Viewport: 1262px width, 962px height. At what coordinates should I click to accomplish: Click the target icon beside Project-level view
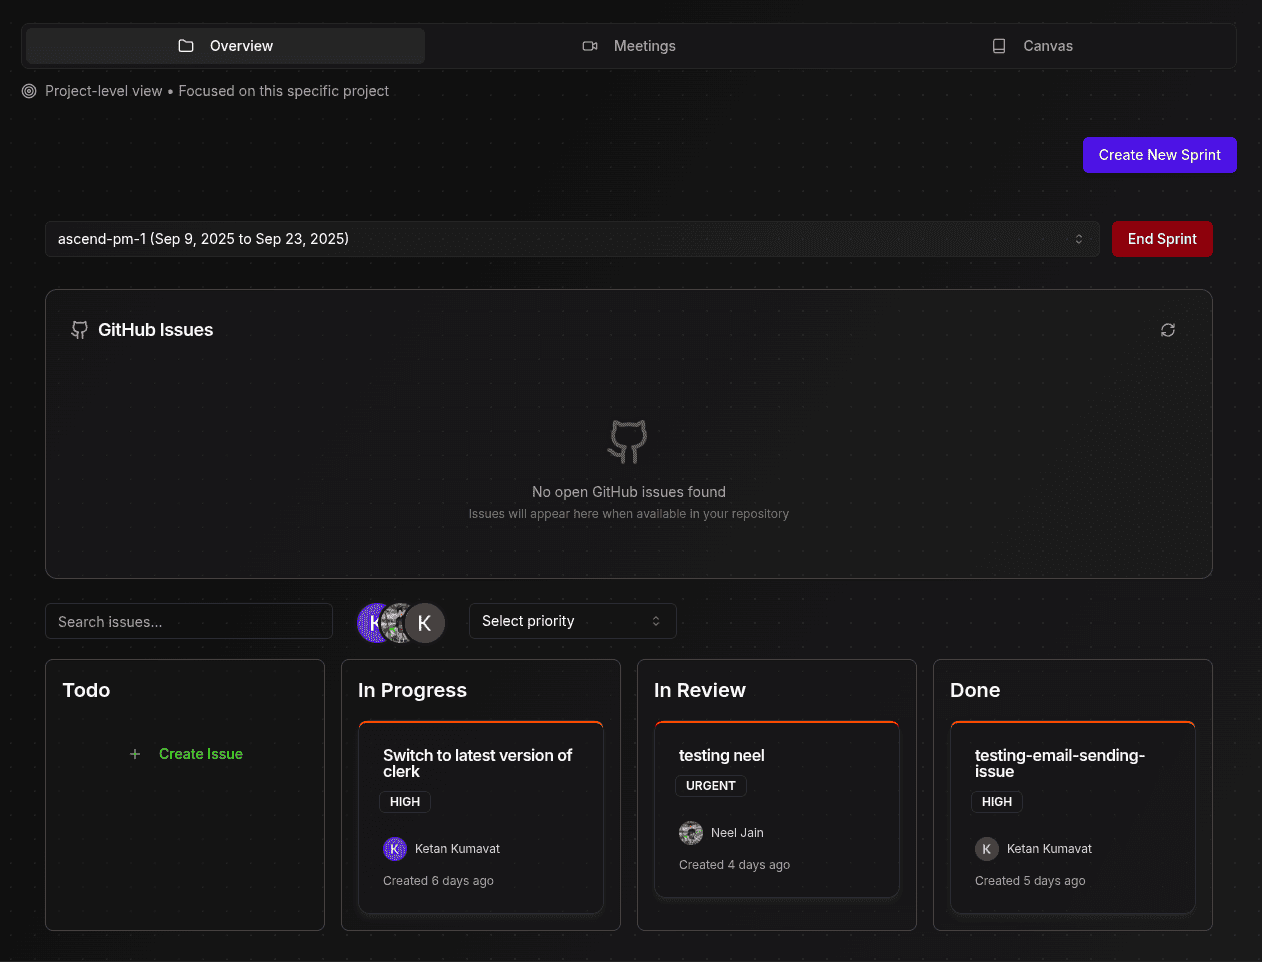tap(29, 91)
